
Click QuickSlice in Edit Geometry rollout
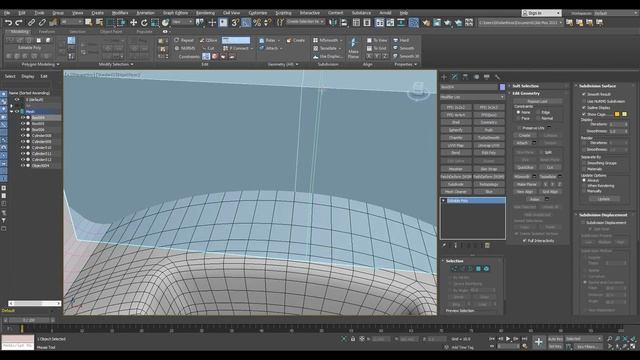coord(525,167)
